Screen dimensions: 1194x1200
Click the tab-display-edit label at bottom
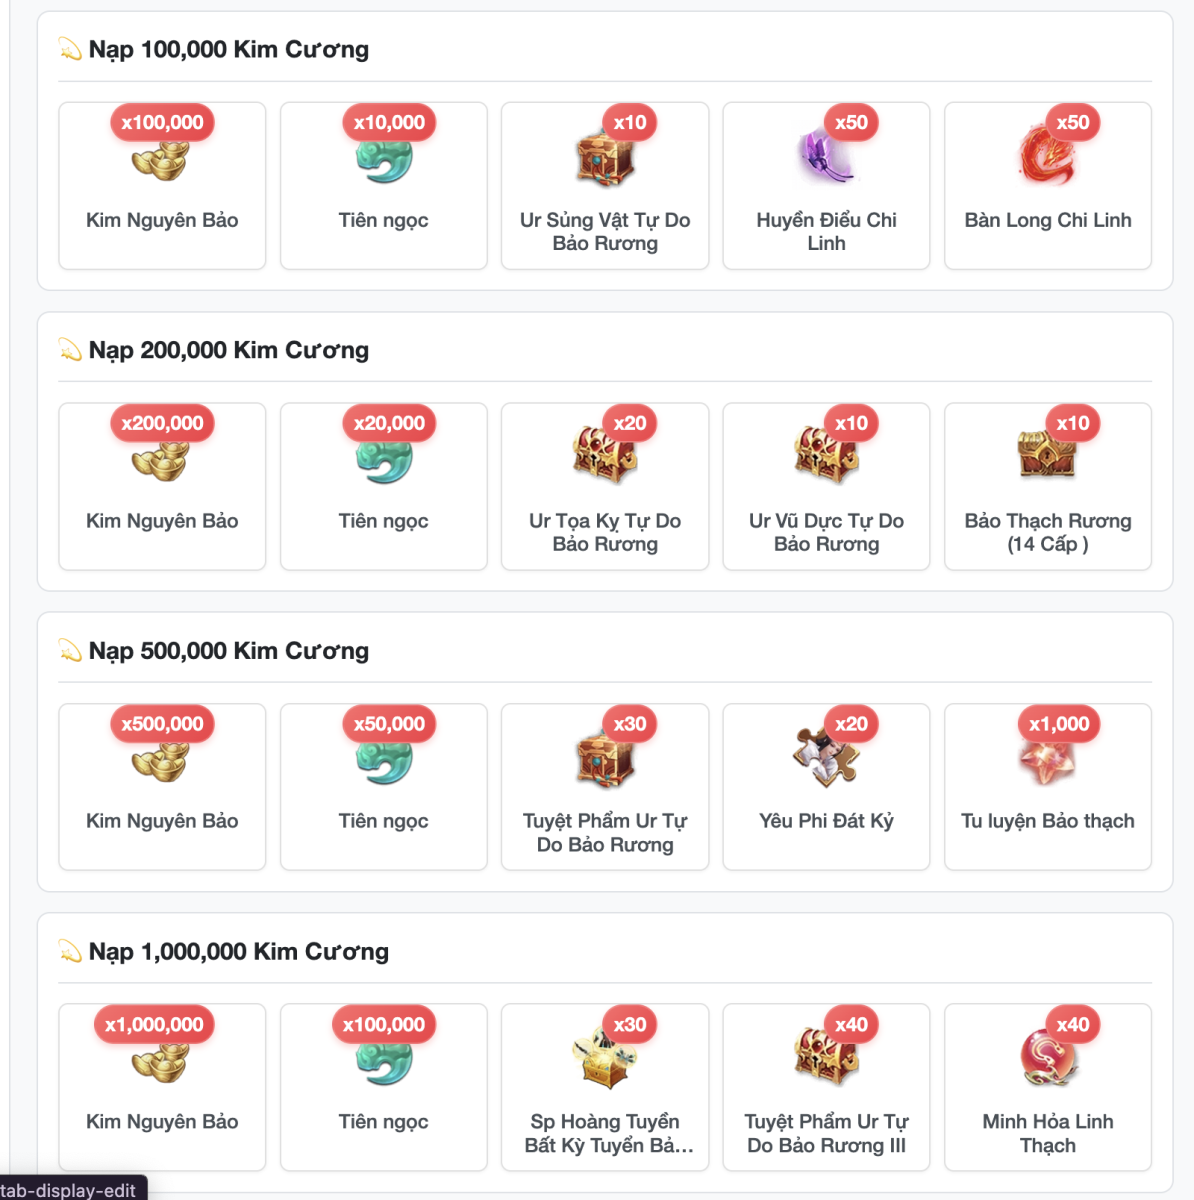click(68, 1190)
